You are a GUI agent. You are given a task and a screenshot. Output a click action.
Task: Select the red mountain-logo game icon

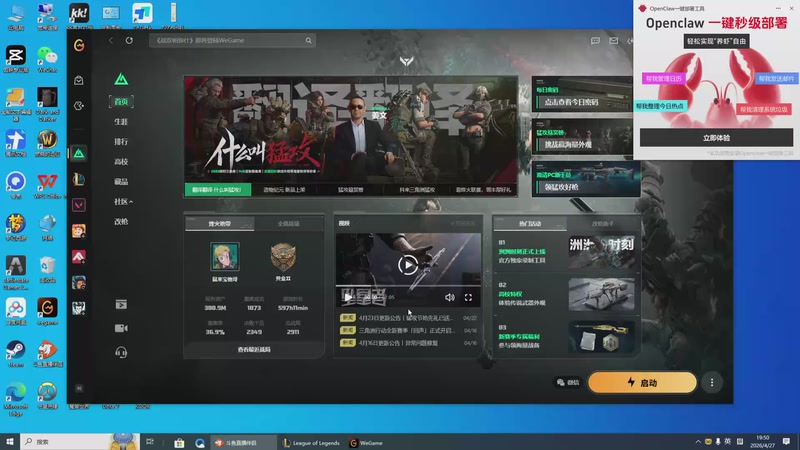(79, 257)
